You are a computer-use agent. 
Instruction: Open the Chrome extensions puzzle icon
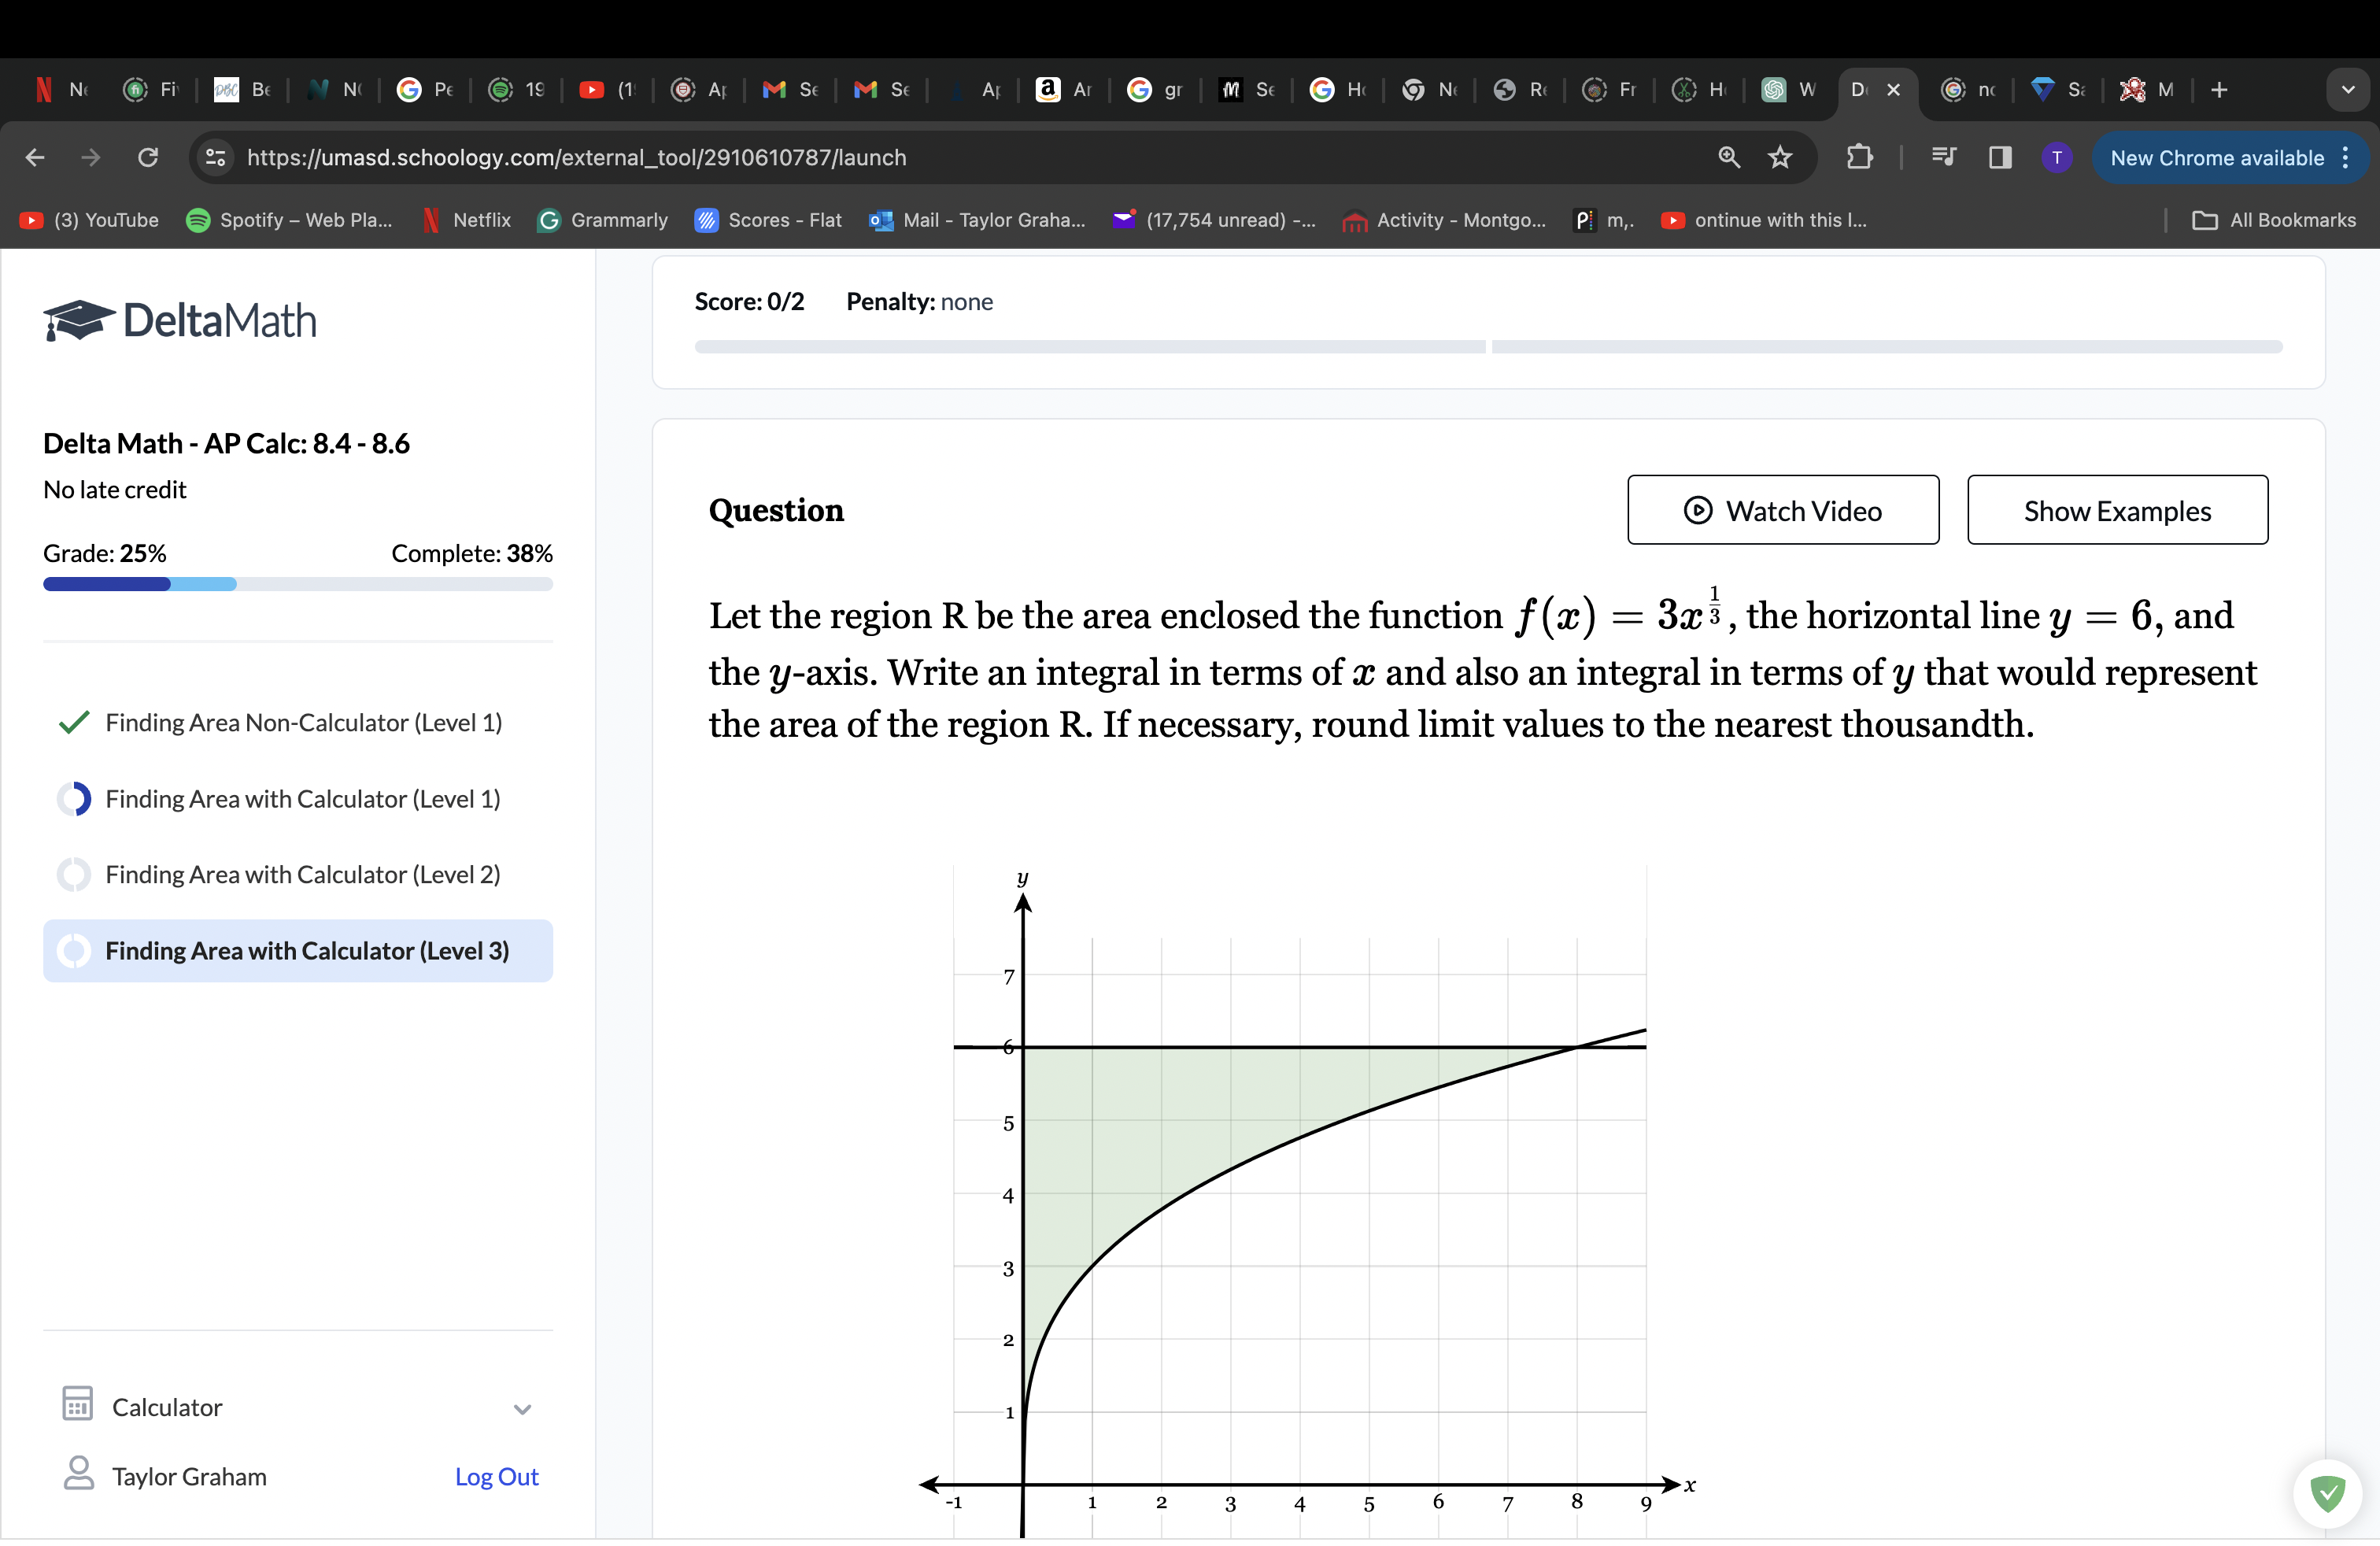pos(1858,157)
